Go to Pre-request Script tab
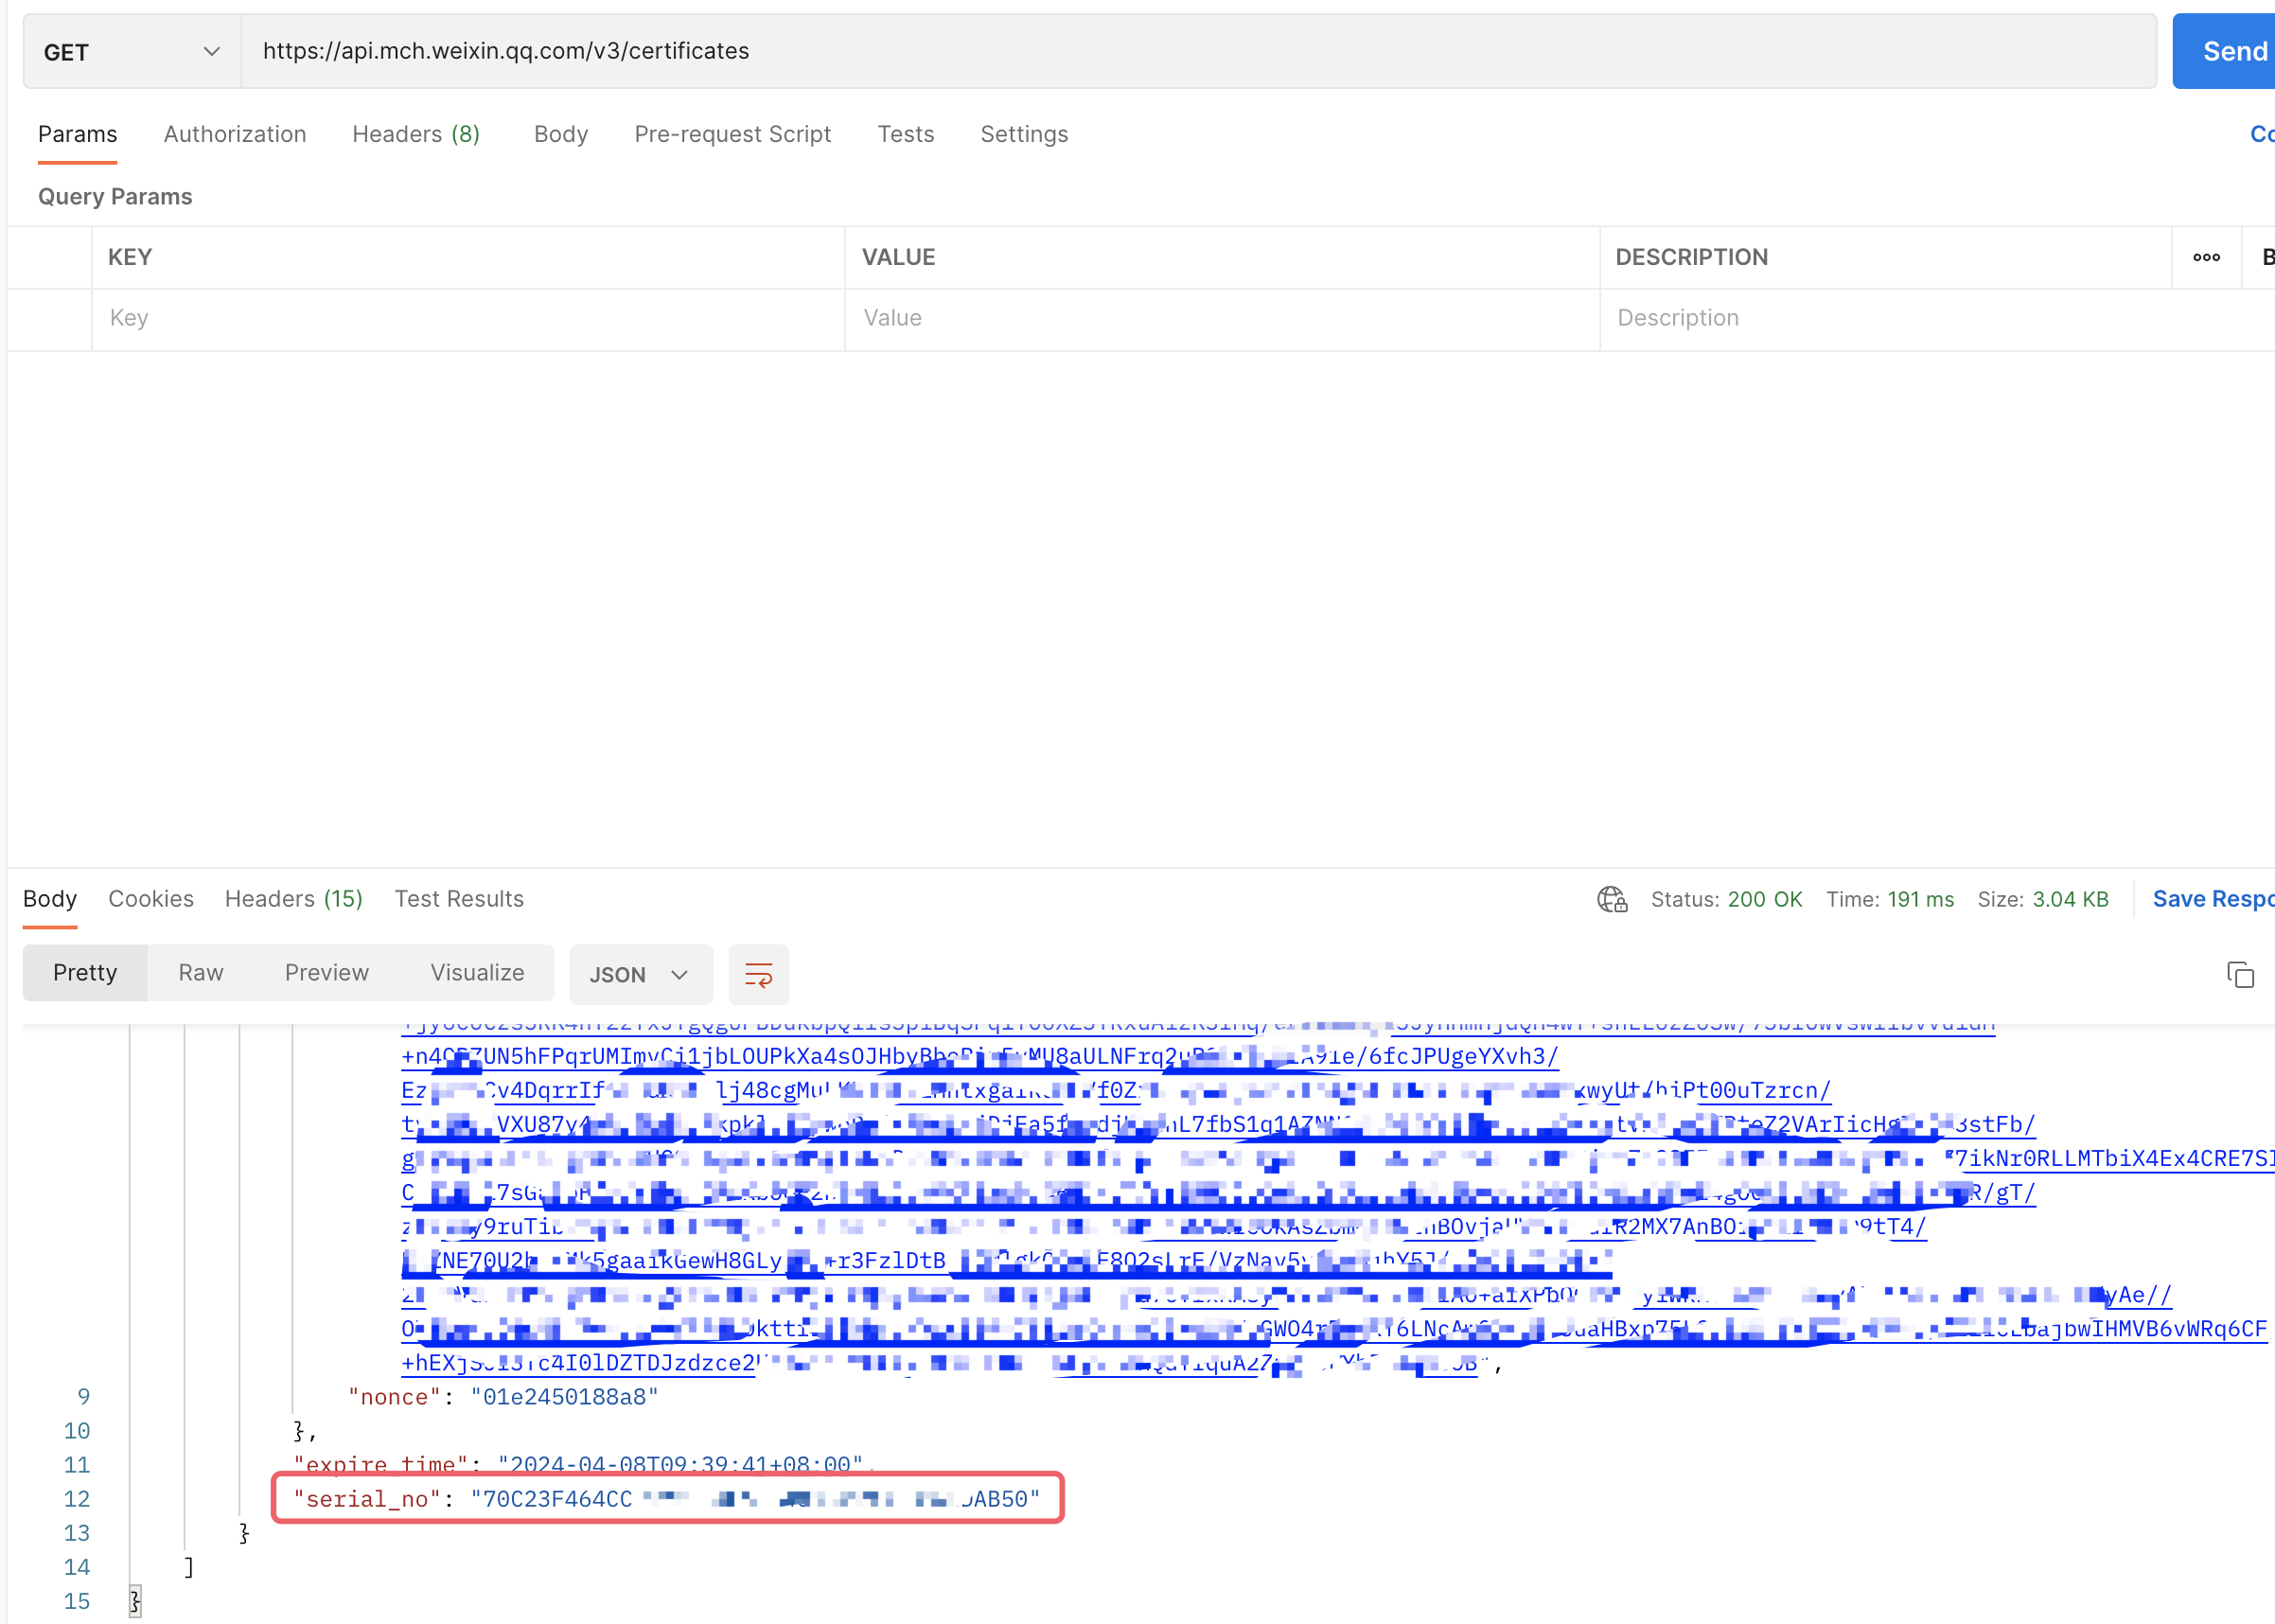The image size is (2275, 1624). 732,134
